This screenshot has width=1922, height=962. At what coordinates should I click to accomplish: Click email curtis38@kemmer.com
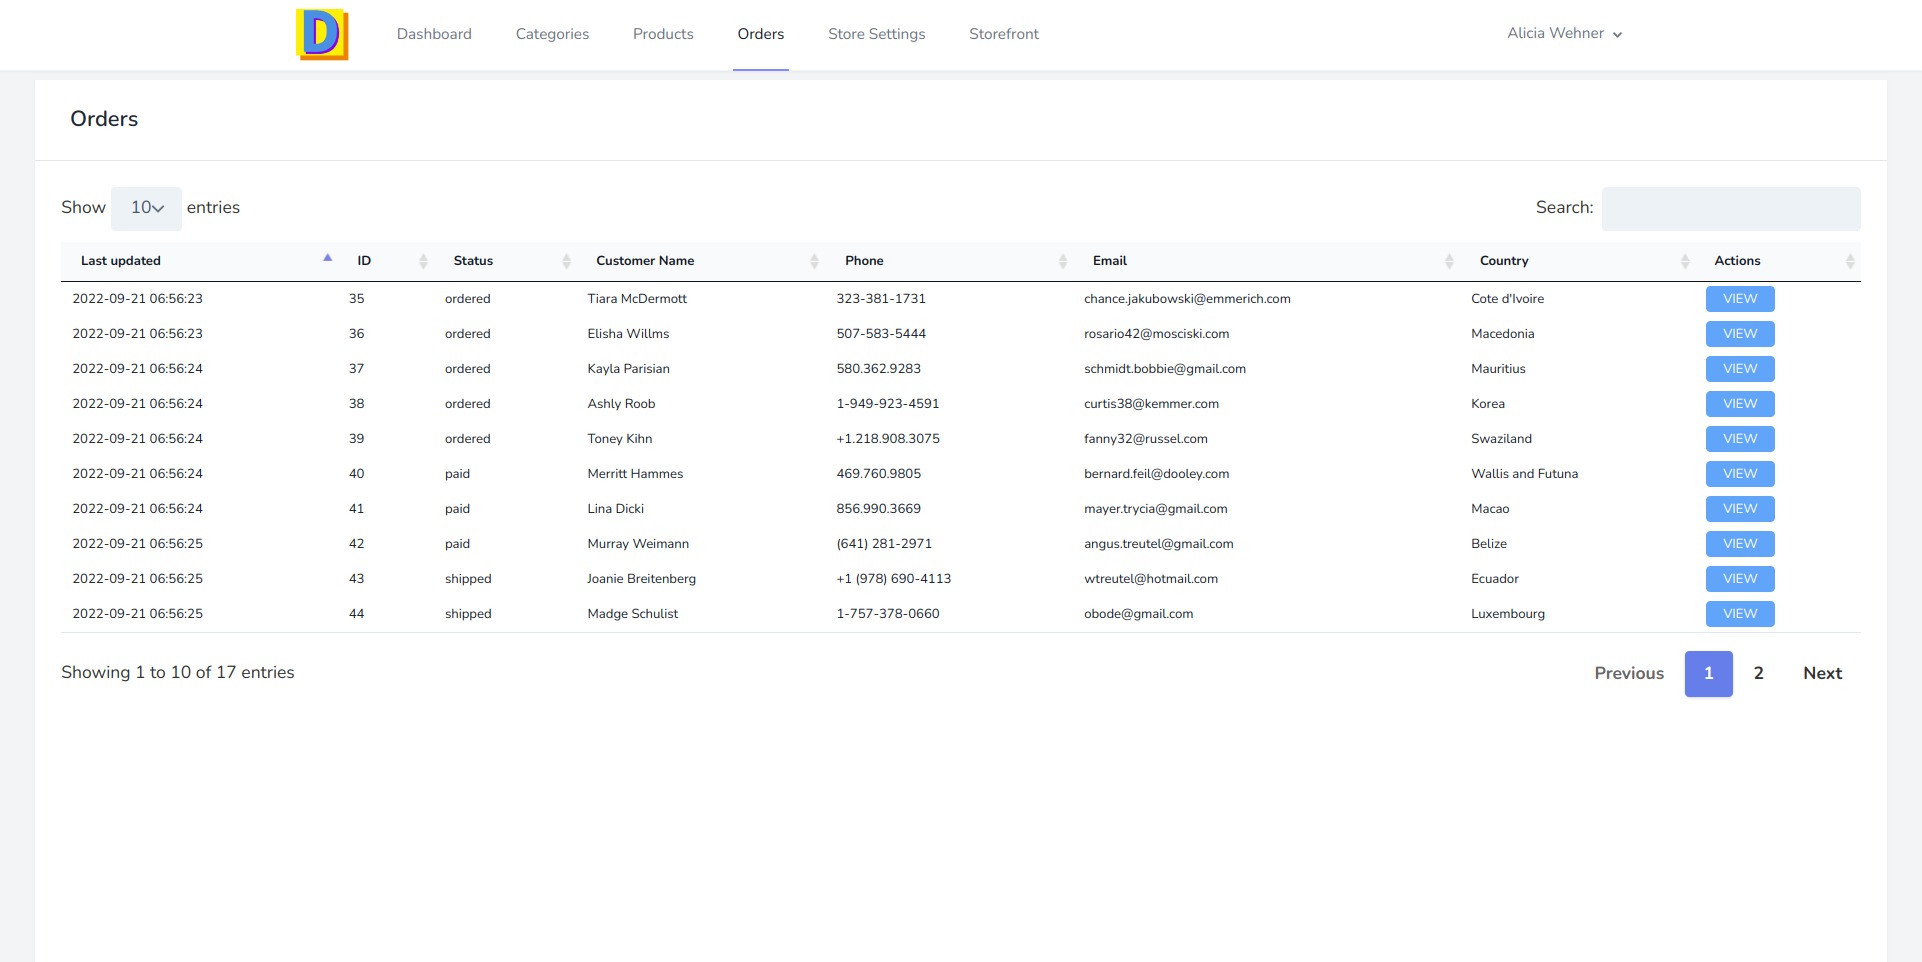[1151, 404]
